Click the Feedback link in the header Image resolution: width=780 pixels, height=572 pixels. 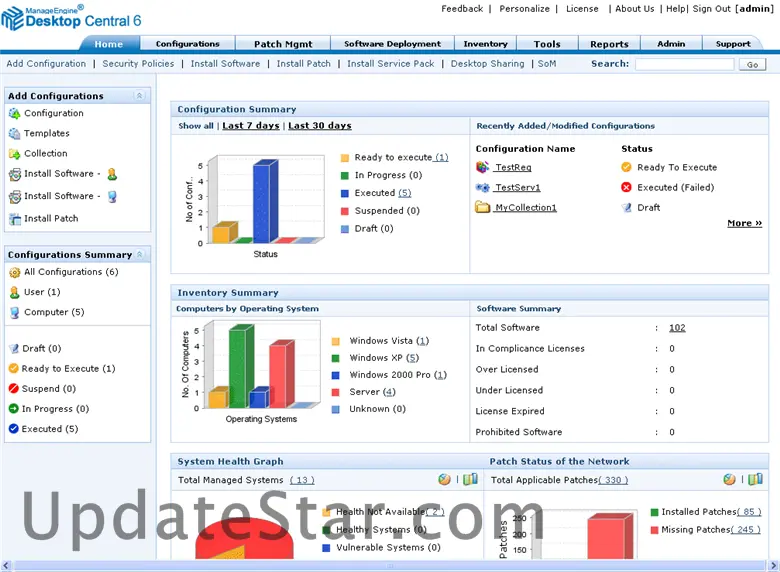click(462, 8)
